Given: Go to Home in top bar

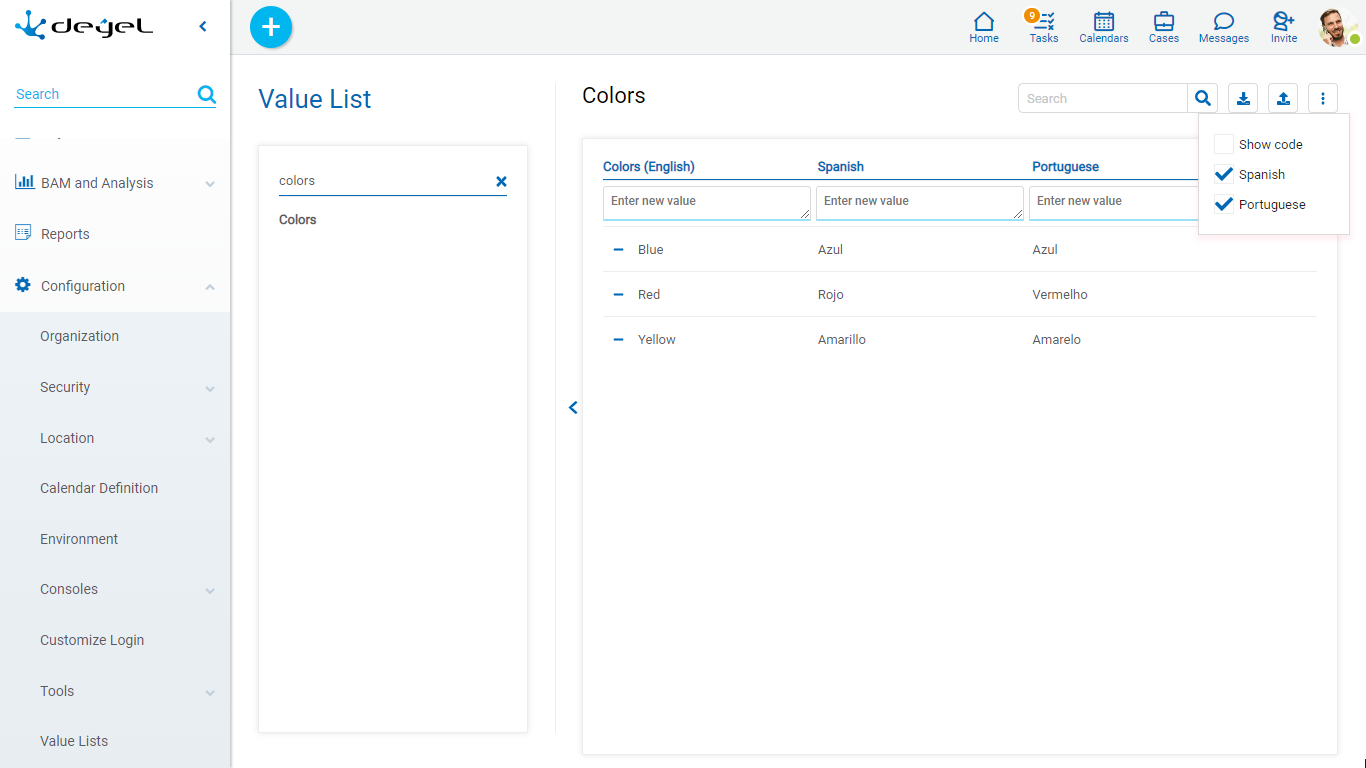Looking at the screenshot, I should click(x=984, y=26).
